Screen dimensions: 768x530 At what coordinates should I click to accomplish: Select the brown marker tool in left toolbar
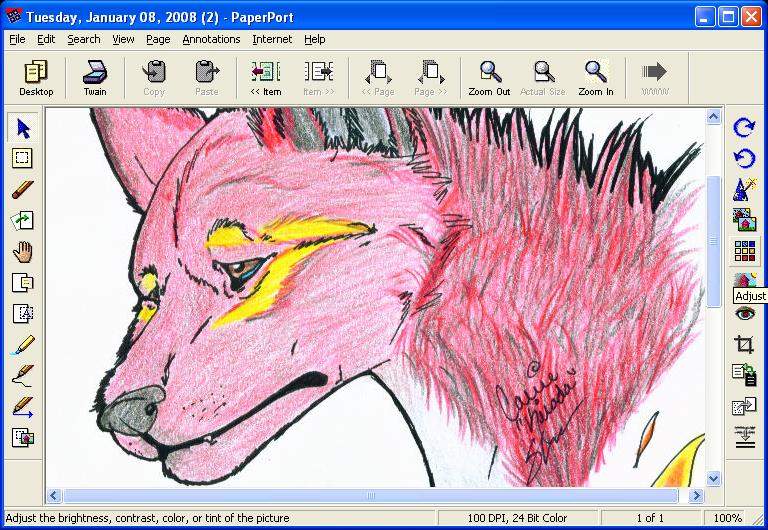(23, 190)
